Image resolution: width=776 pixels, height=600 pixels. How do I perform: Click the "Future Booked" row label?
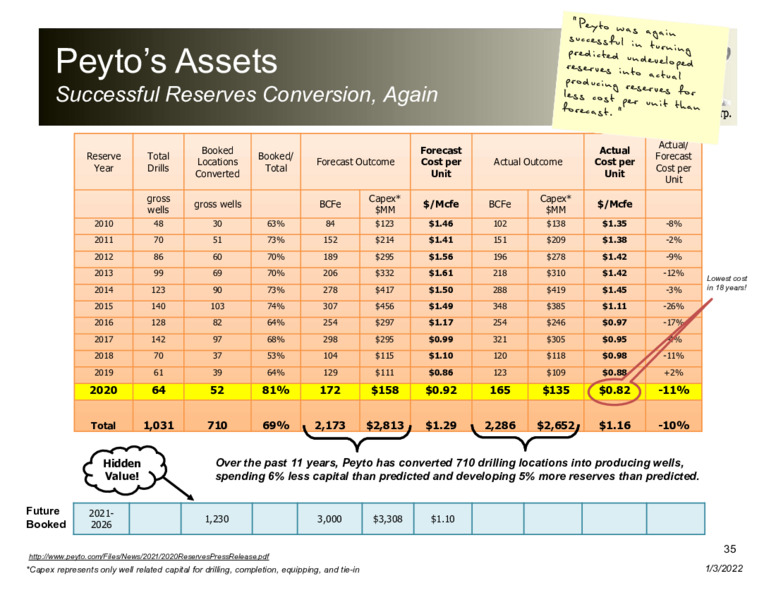point(46,517)
